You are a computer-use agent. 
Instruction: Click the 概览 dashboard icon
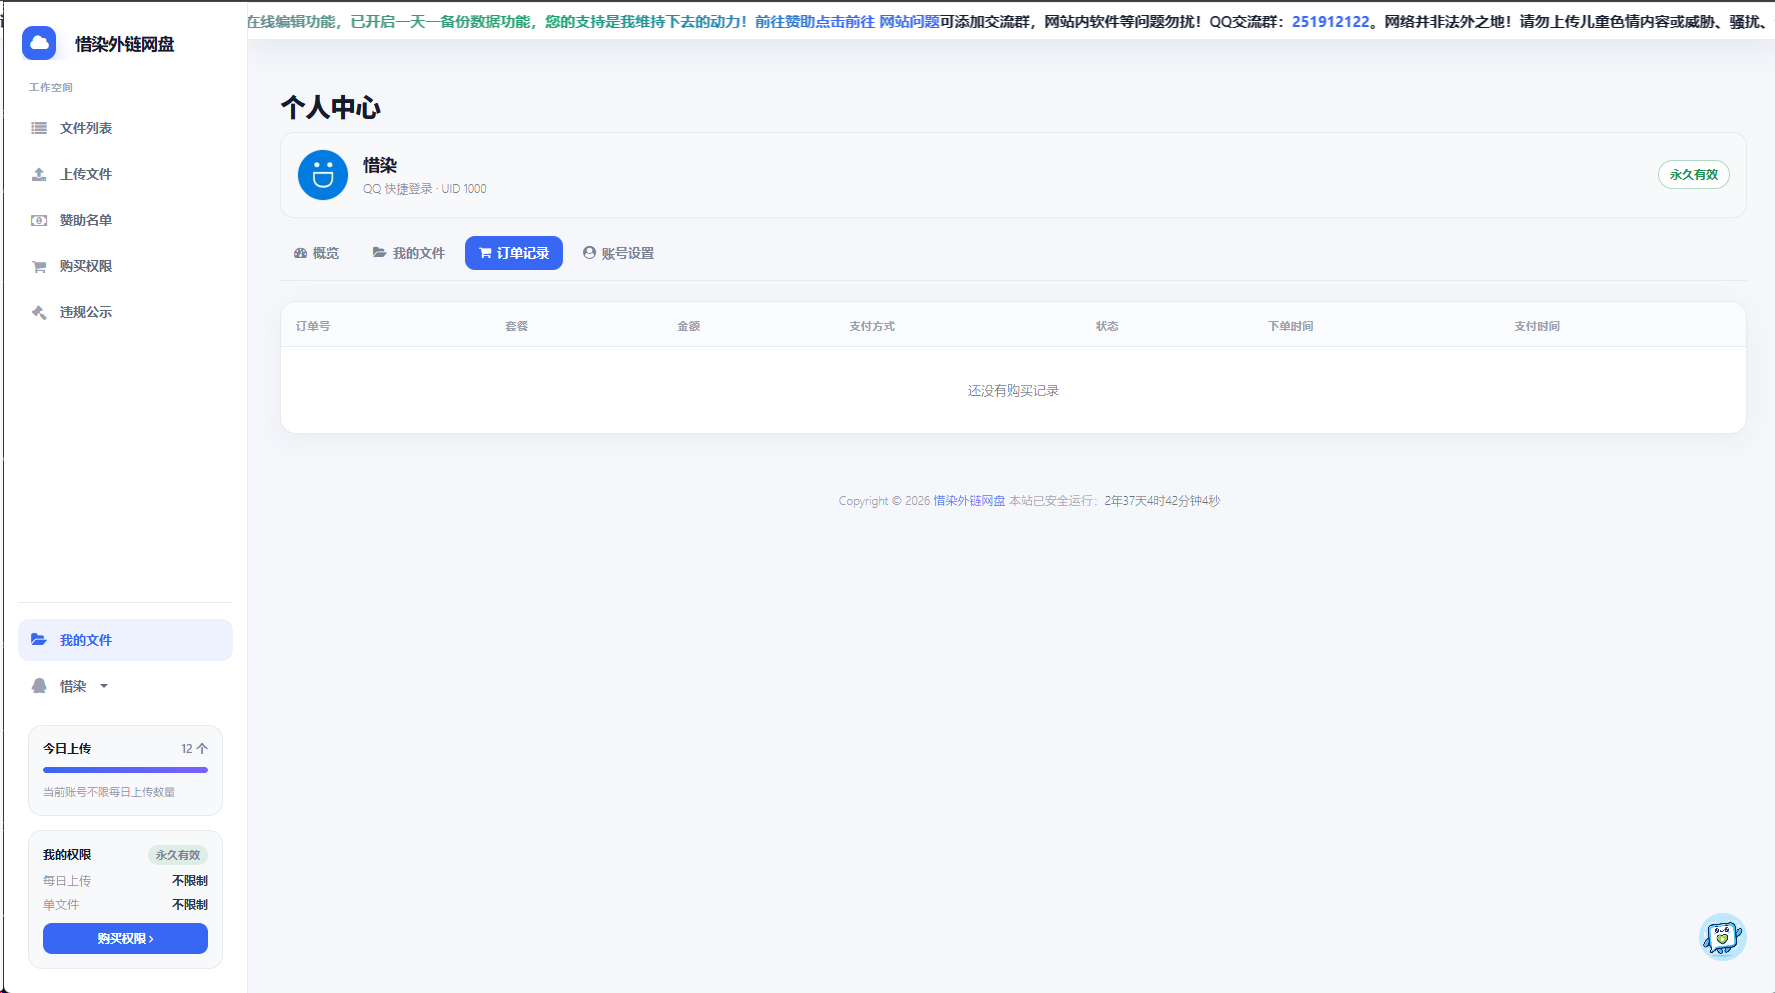point(300,253)
